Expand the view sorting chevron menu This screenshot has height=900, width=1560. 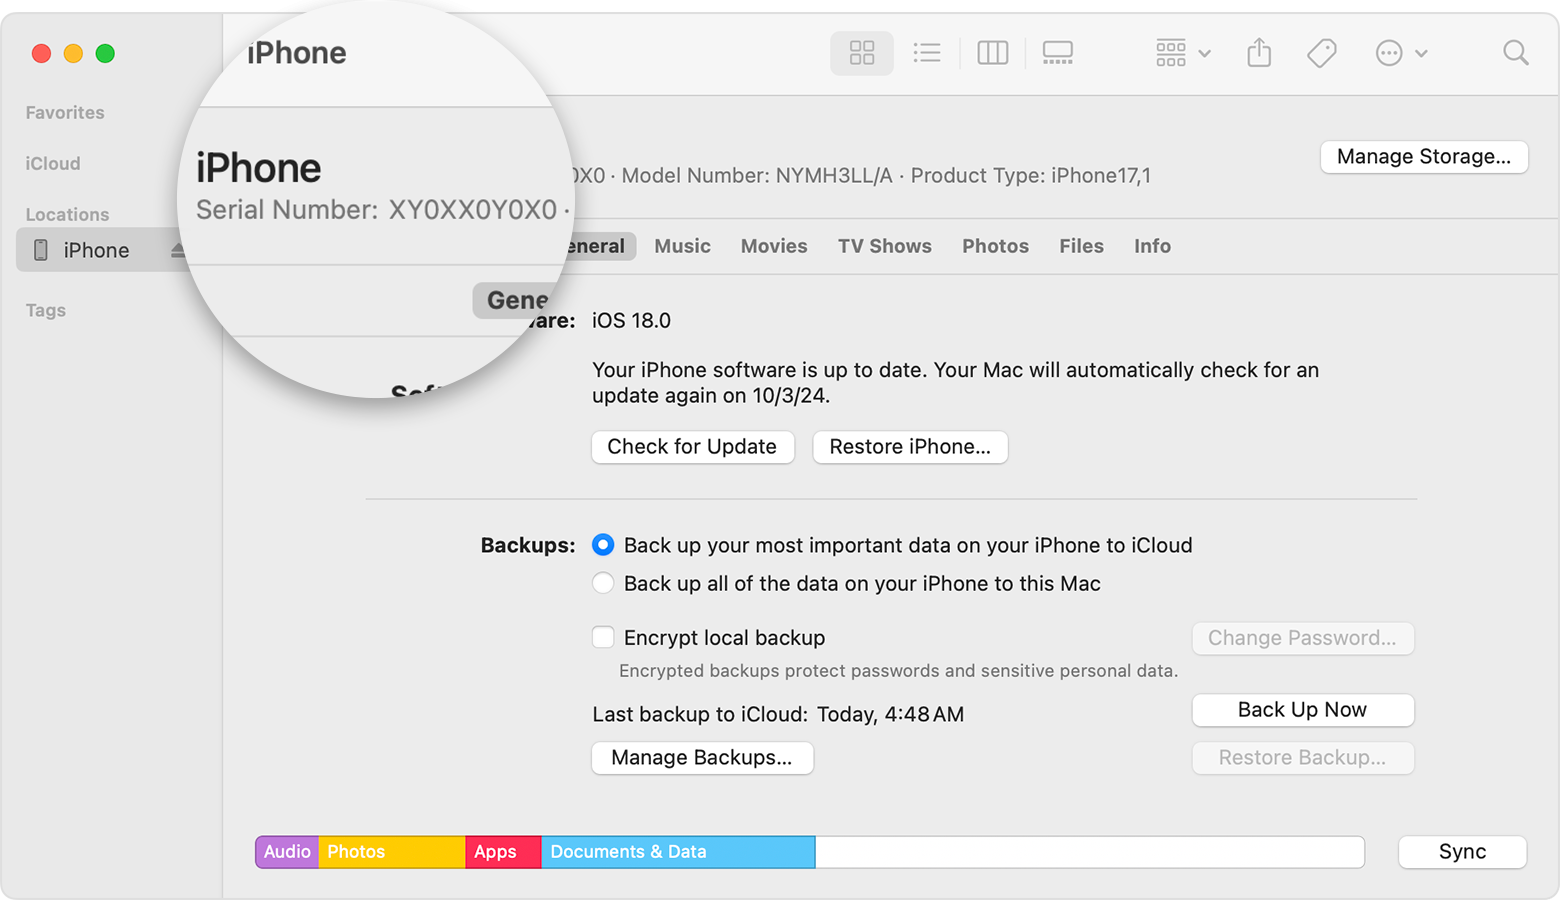pos(1205,53)
